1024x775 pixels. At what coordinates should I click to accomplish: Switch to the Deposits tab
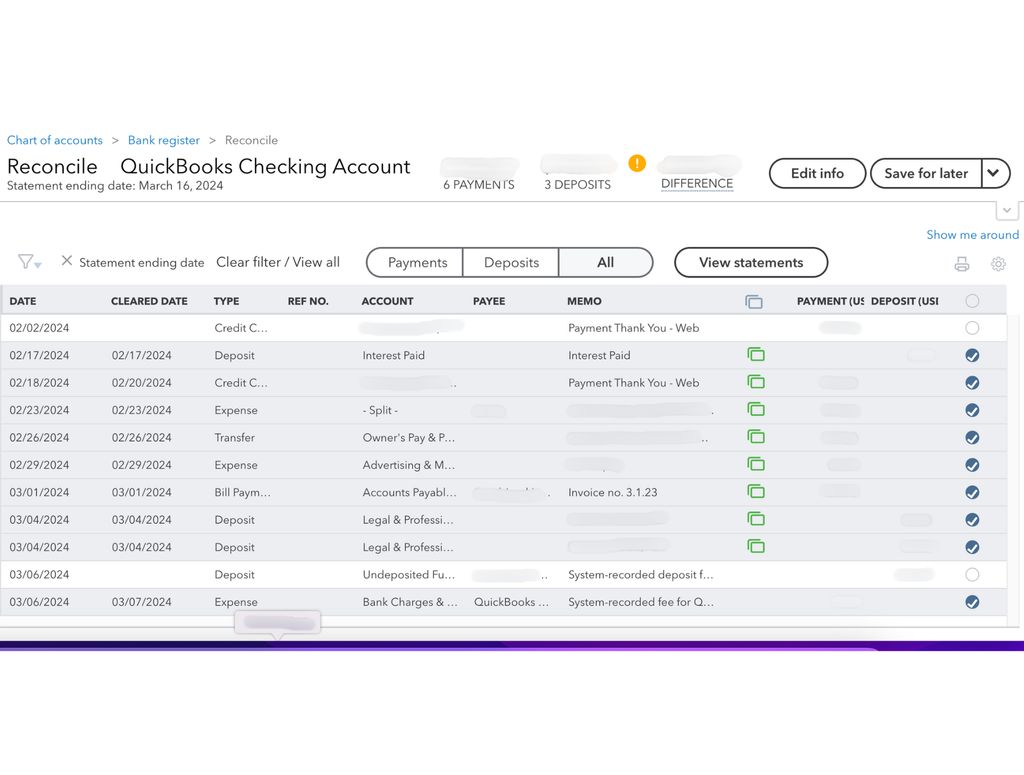click(511, 262)
